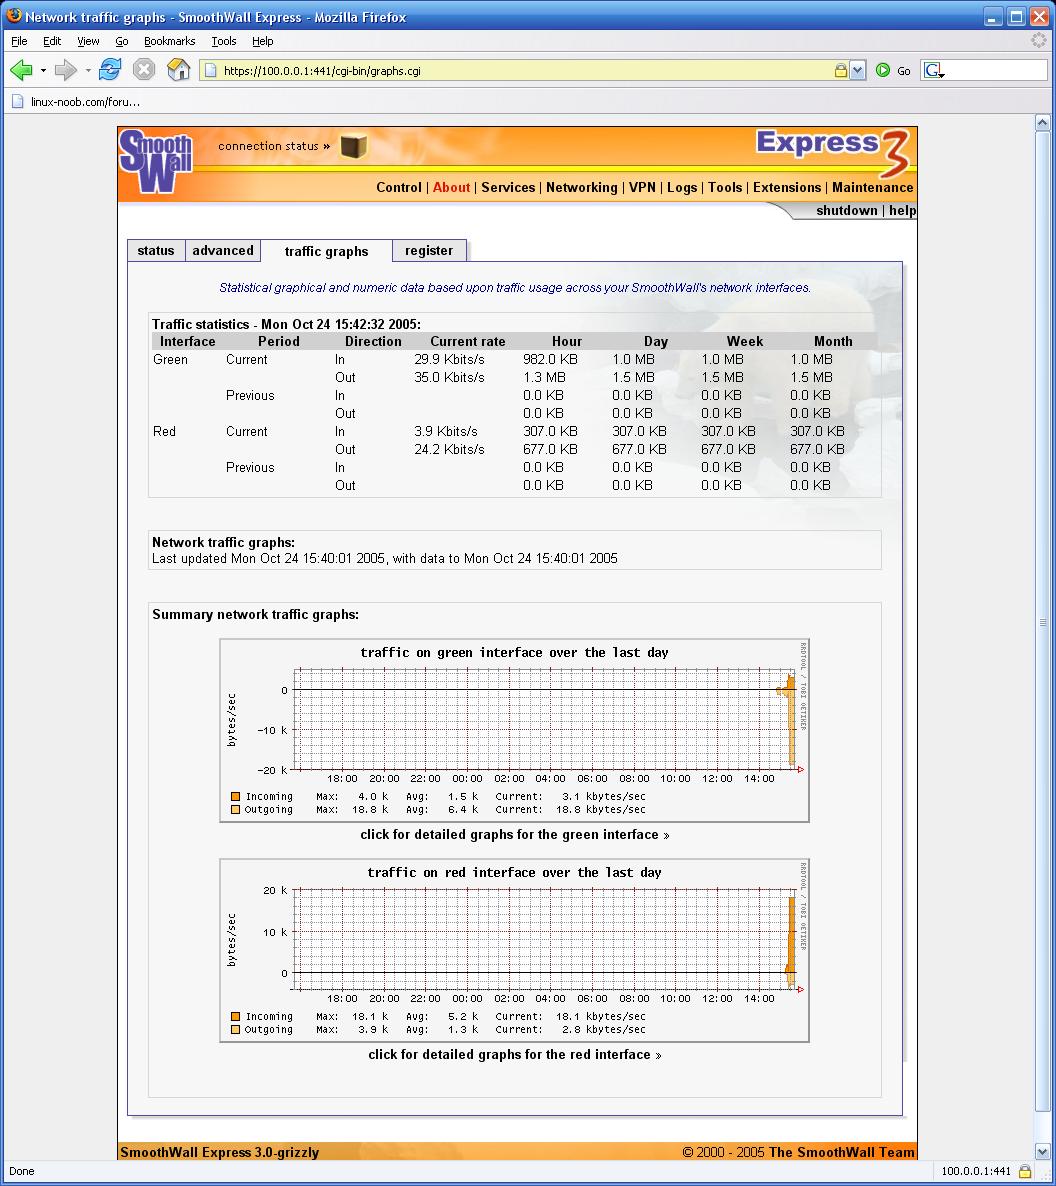Open the Bookmarks menu

point(169,41)
